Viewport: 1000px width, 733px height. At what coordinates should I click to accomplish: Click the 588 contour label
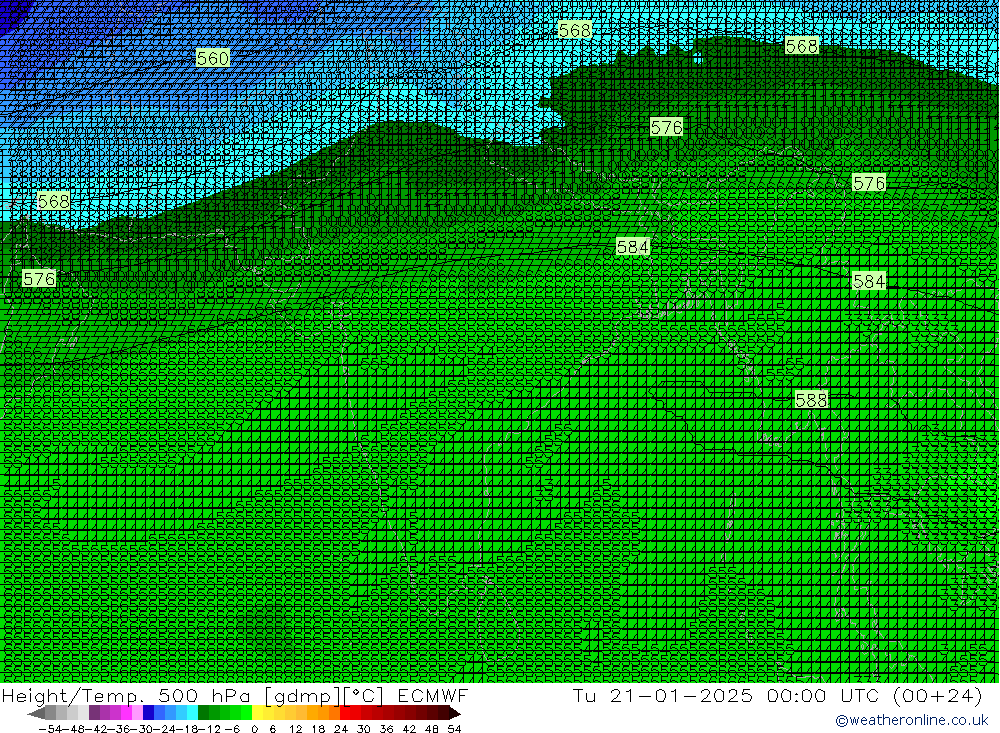click(x=811, y=400)
